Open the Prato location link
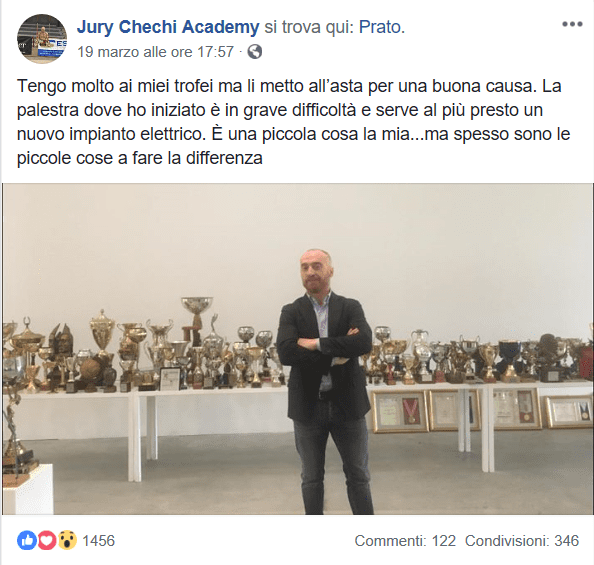Viewport: 594px width, 565px height. click(x=382, y=27)
